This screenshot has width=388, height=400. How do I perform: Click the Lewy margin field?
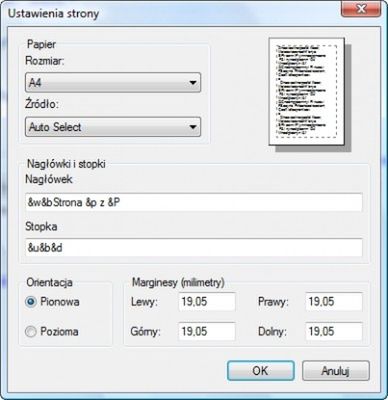click(207, 302)
